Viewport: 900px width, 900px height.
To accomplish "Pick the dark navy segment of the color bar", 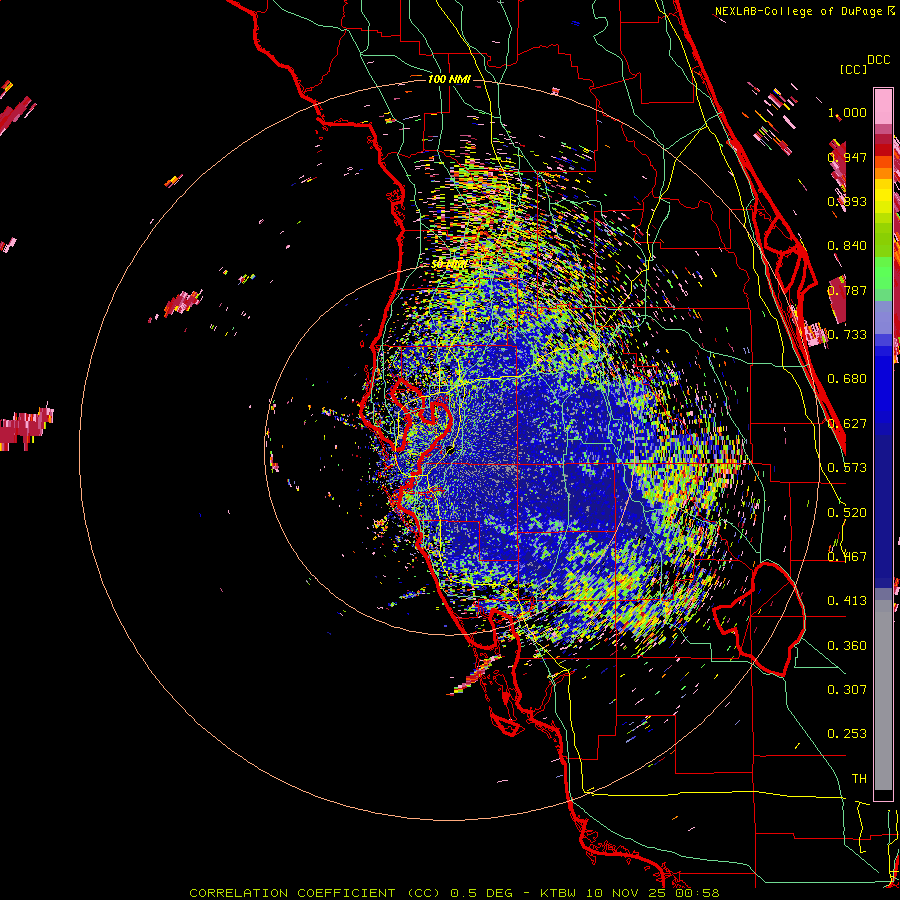I will pos(883,508).
